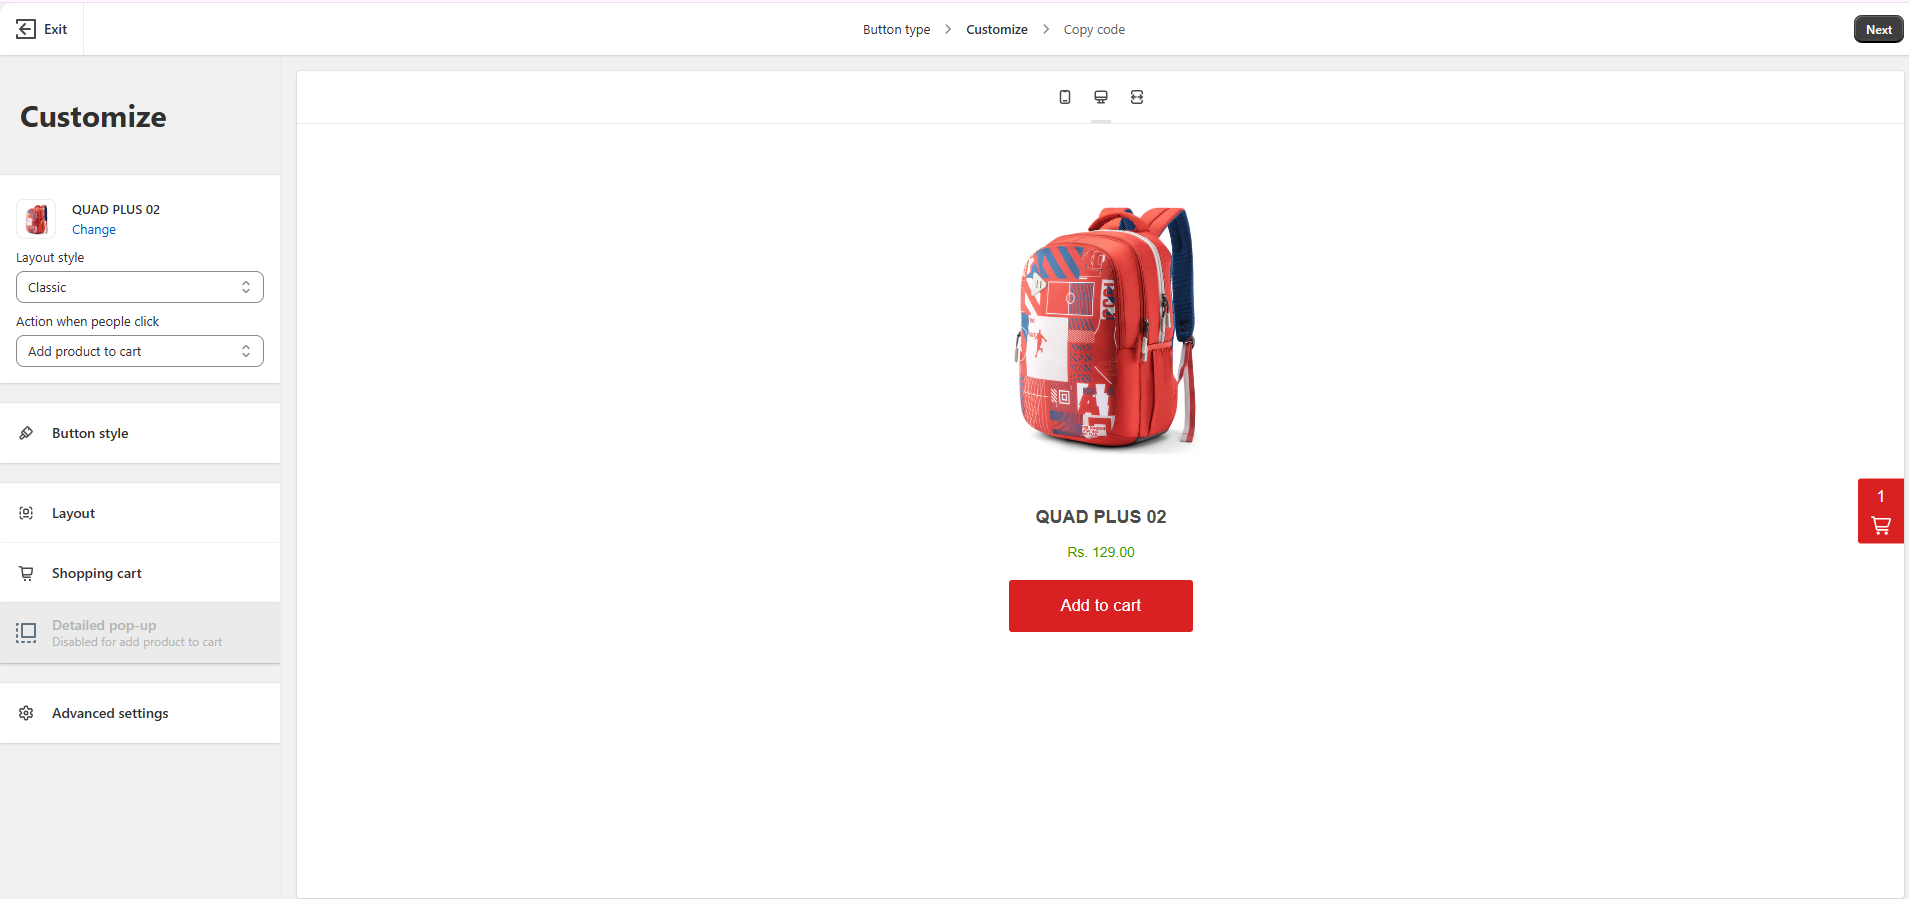Click the Change product link

(94, 230)
